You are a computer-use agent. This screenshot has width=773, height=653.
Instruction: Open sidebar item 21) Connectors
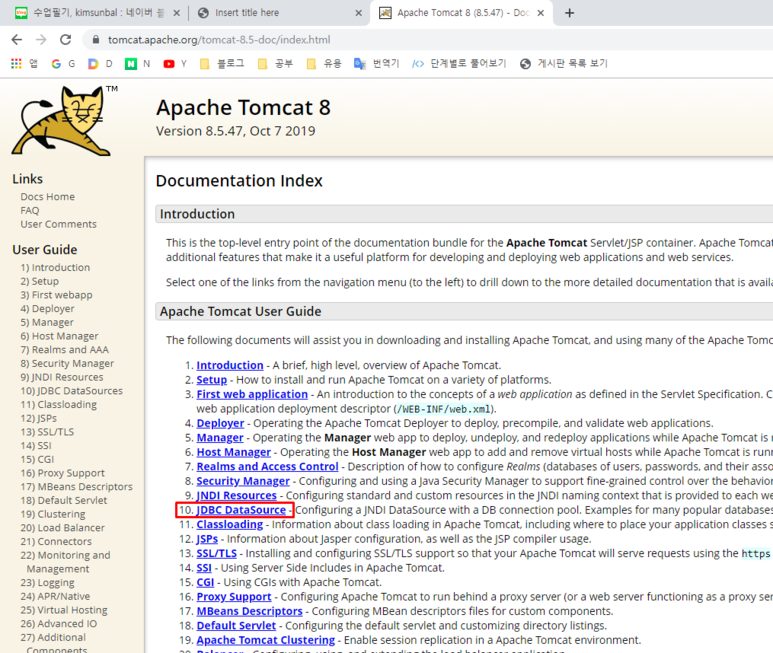pos(56,542)
